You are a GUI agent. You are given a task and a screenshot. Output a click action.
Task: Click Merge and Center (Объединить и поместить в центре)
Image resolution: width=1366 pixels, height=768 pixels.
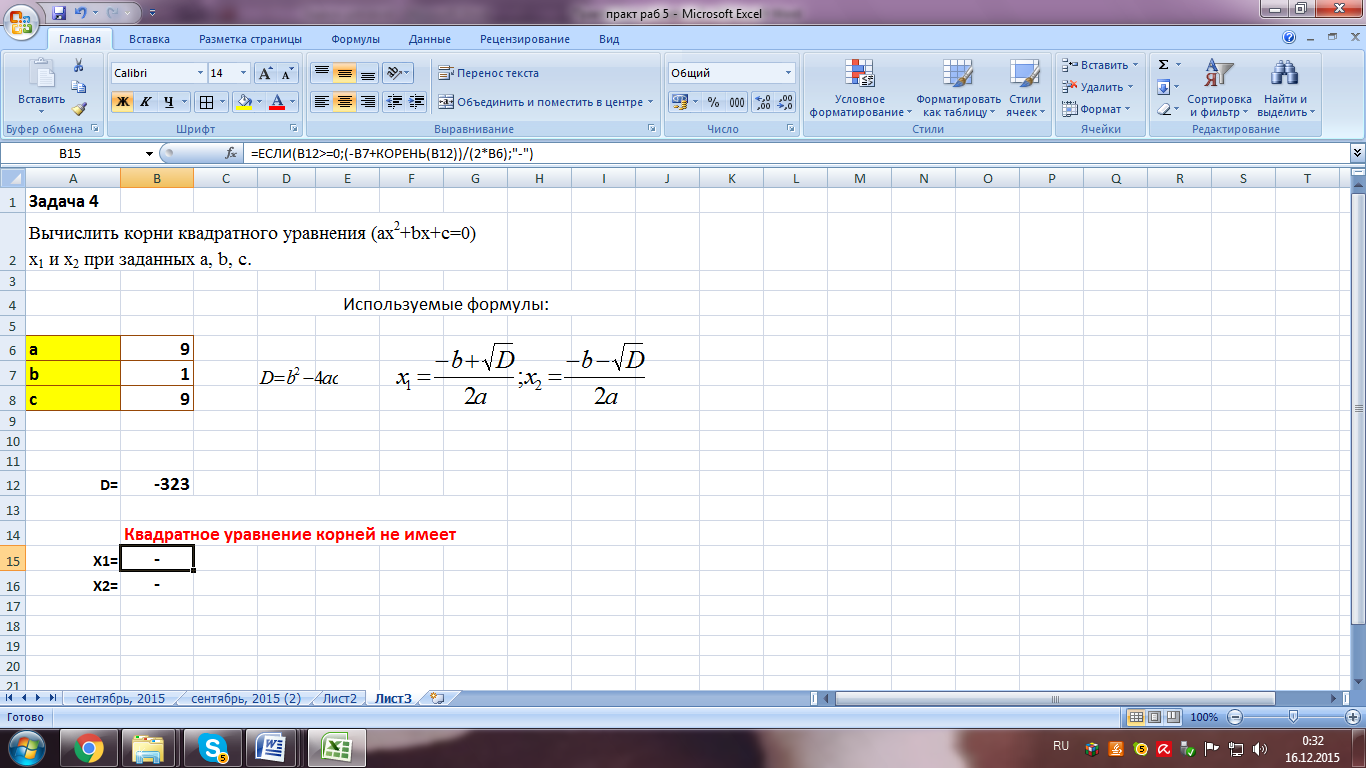(x=545, y=102)
